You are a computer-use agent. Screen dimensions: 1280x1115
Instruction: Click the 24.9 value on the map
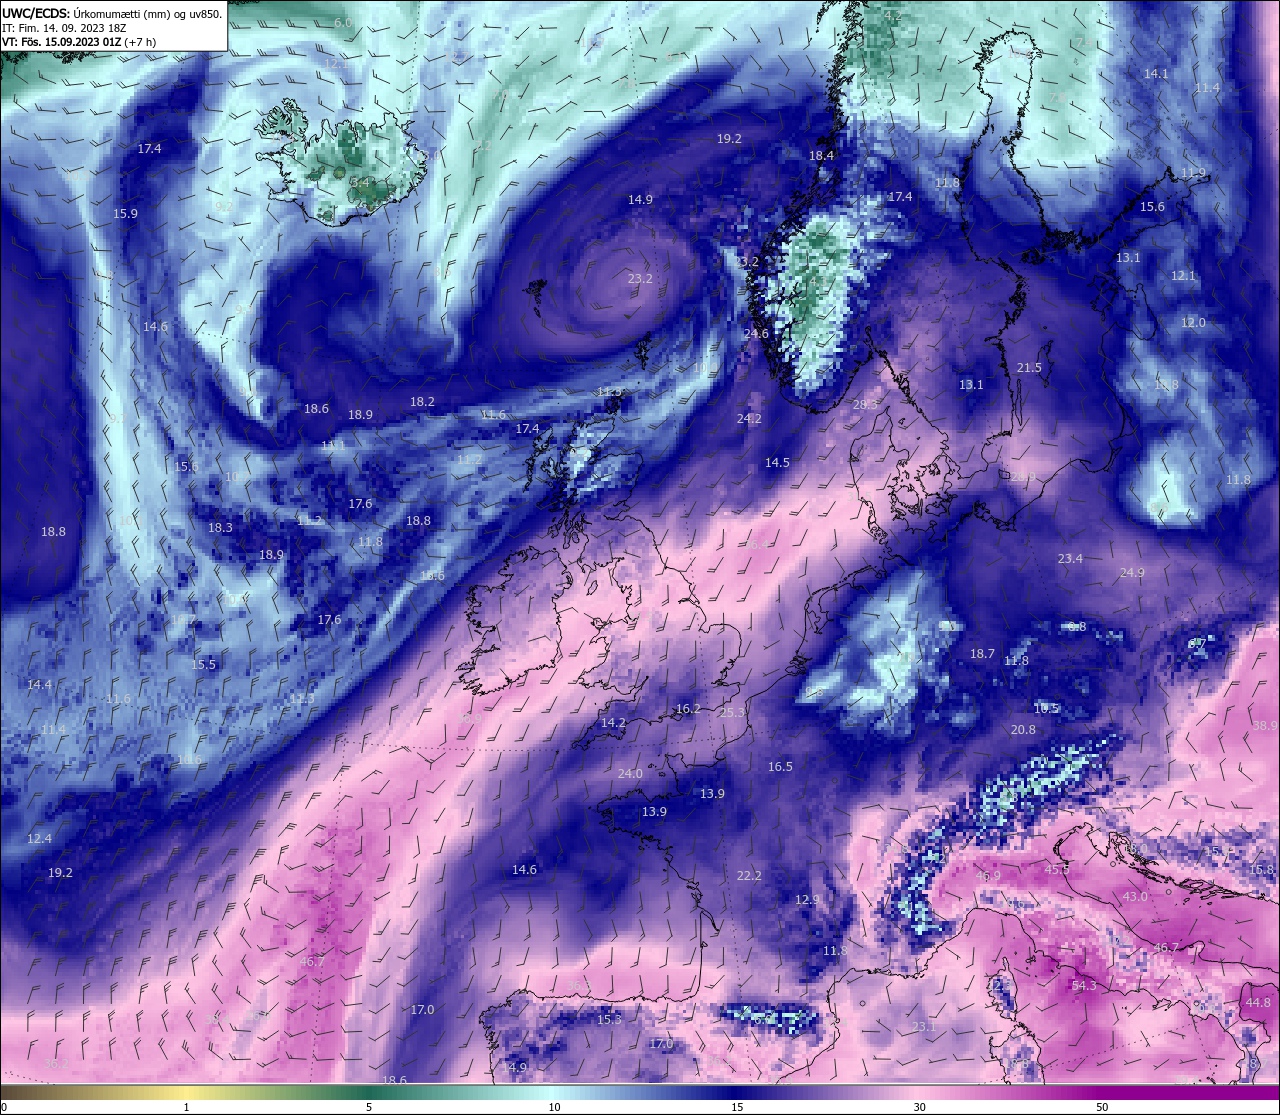[x=1132, y=572]
